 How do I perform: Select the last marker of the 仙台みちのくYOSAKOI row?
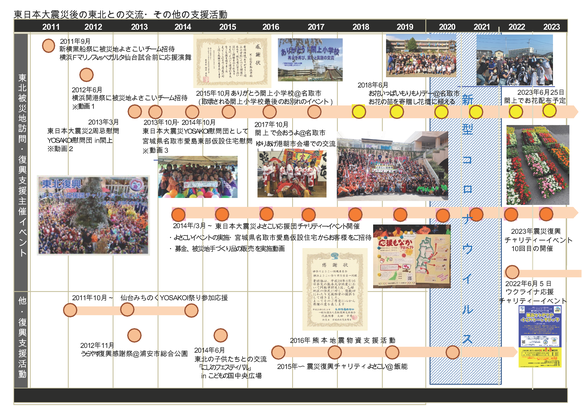coord(192,310)
